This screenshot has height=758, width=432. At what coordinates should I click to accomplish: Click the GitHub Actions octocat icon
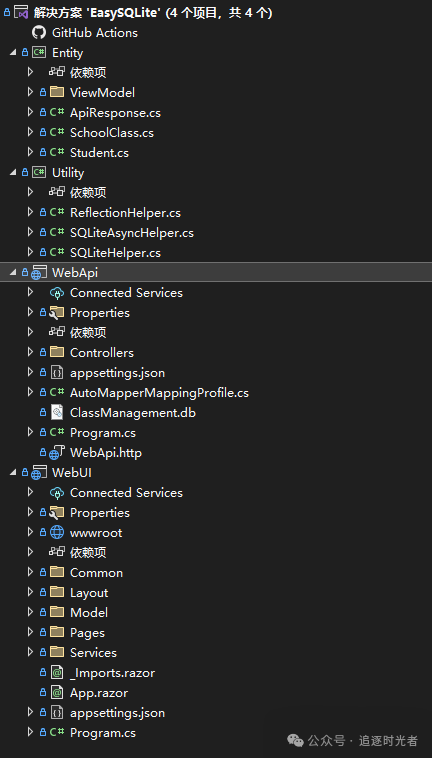(x=39, y=32)
